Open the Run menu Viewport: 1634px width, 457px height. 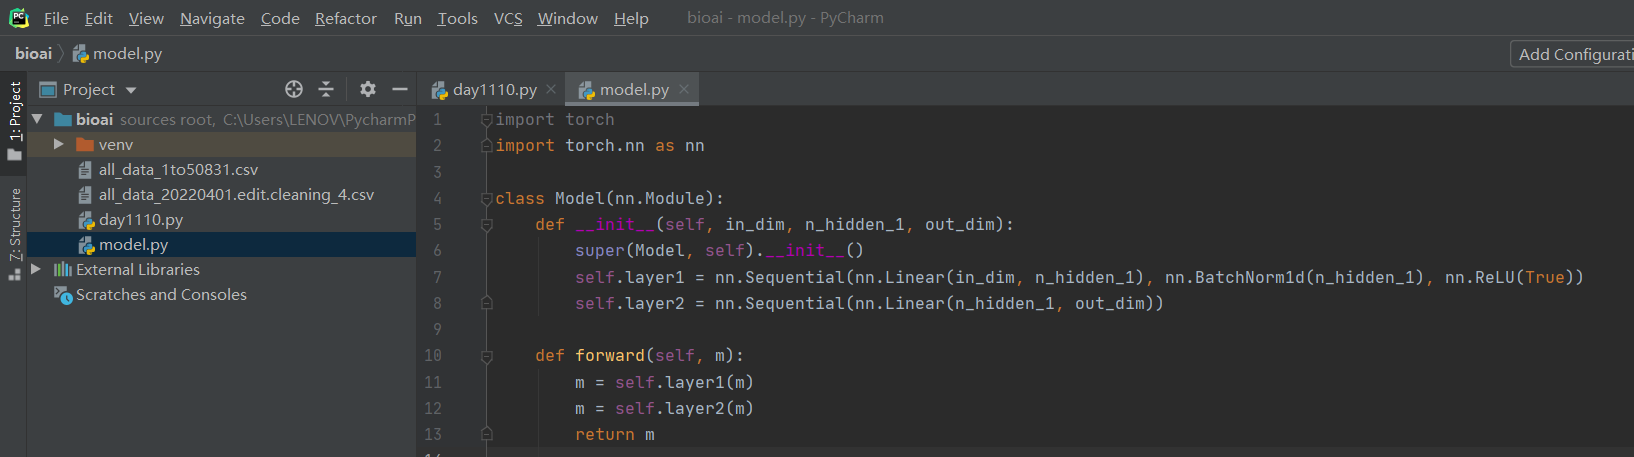407,18
